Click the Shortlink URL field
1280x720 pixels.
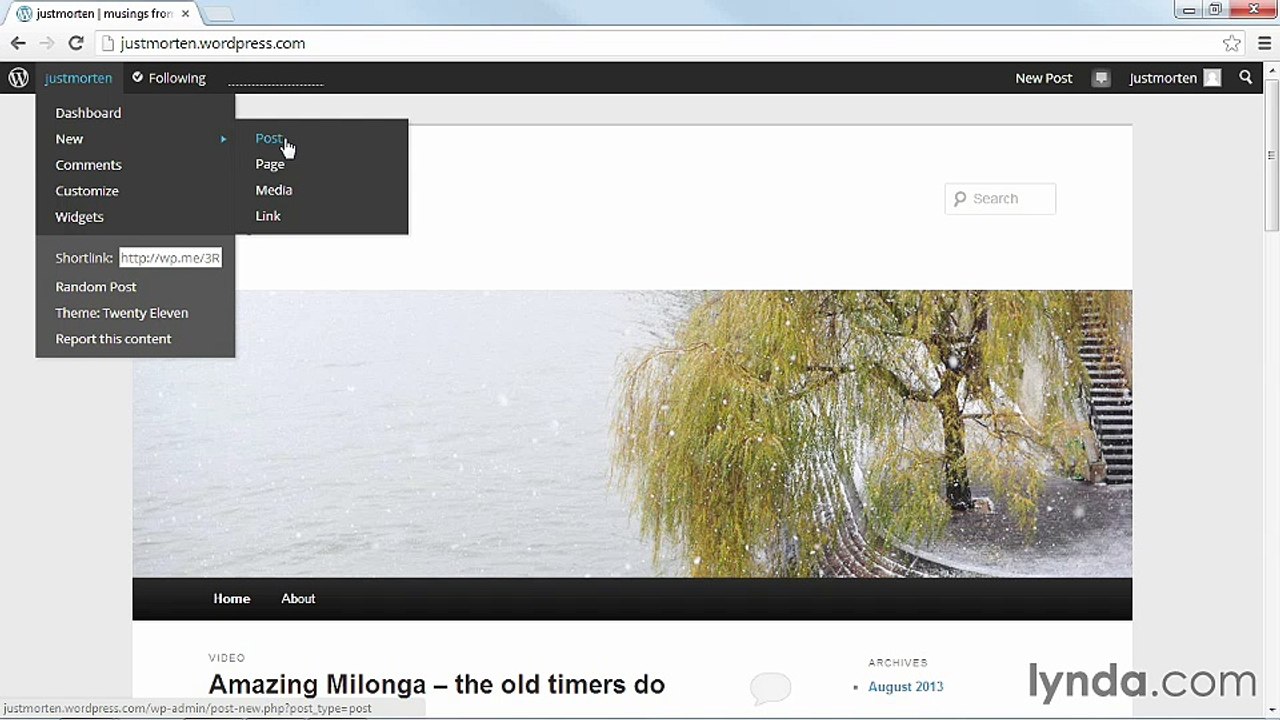click(170, 258)
